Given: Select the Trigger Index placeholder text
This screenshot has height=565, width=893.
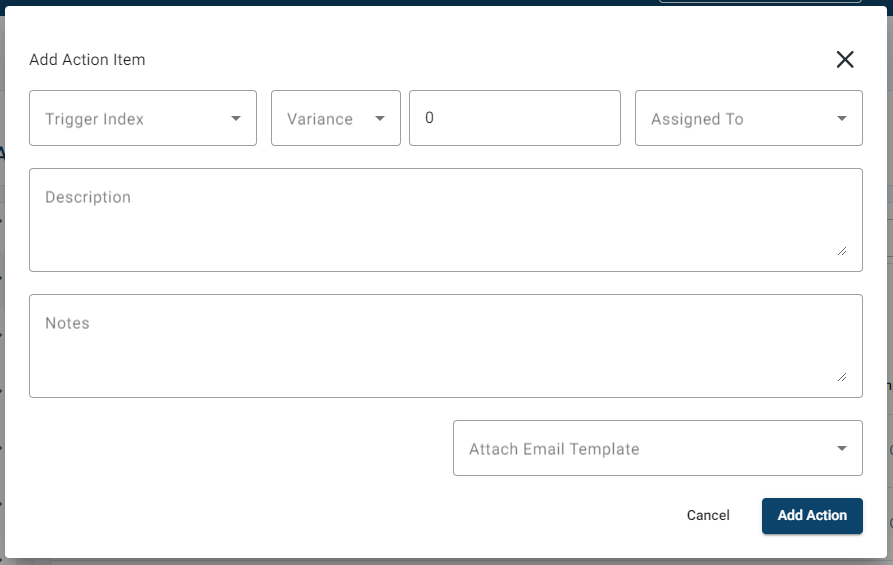Looking at the screenshot, I should (94, 119).
